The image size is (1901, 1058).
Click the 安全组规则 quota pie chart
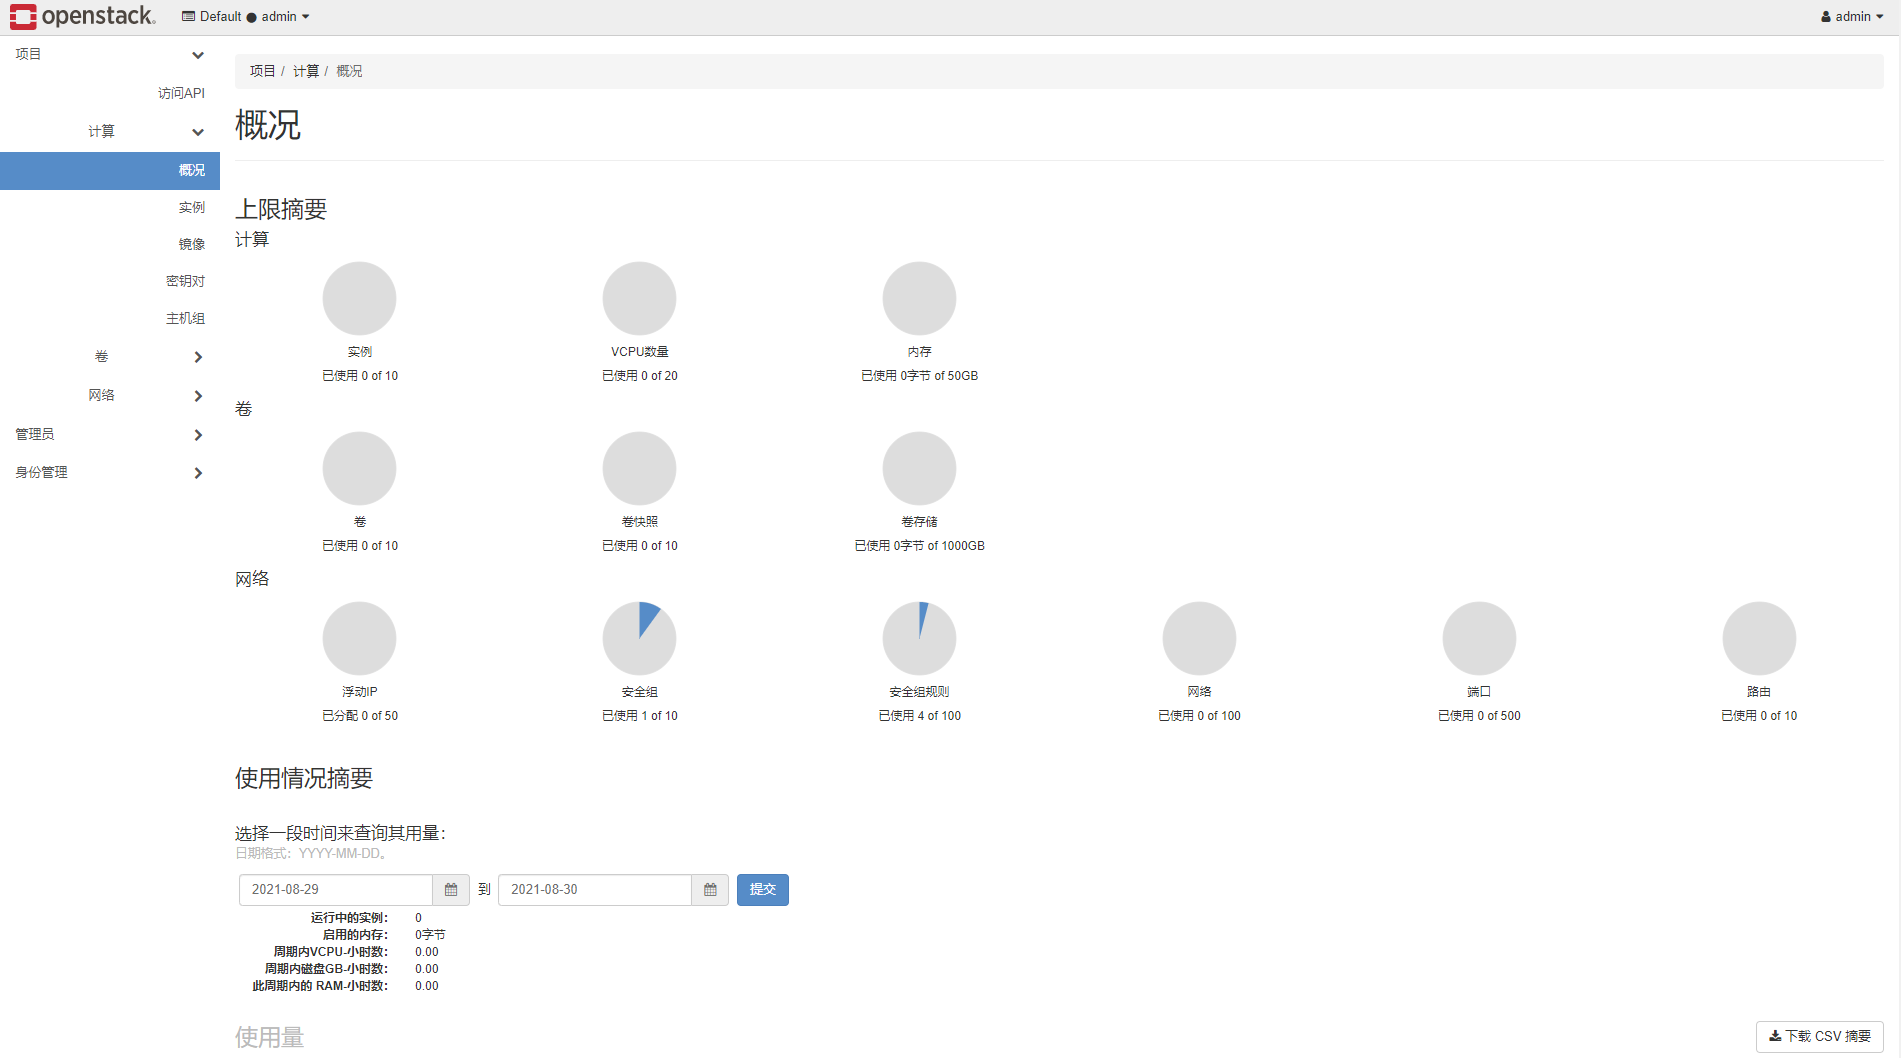pyautogui.click(x=919, y=638)
